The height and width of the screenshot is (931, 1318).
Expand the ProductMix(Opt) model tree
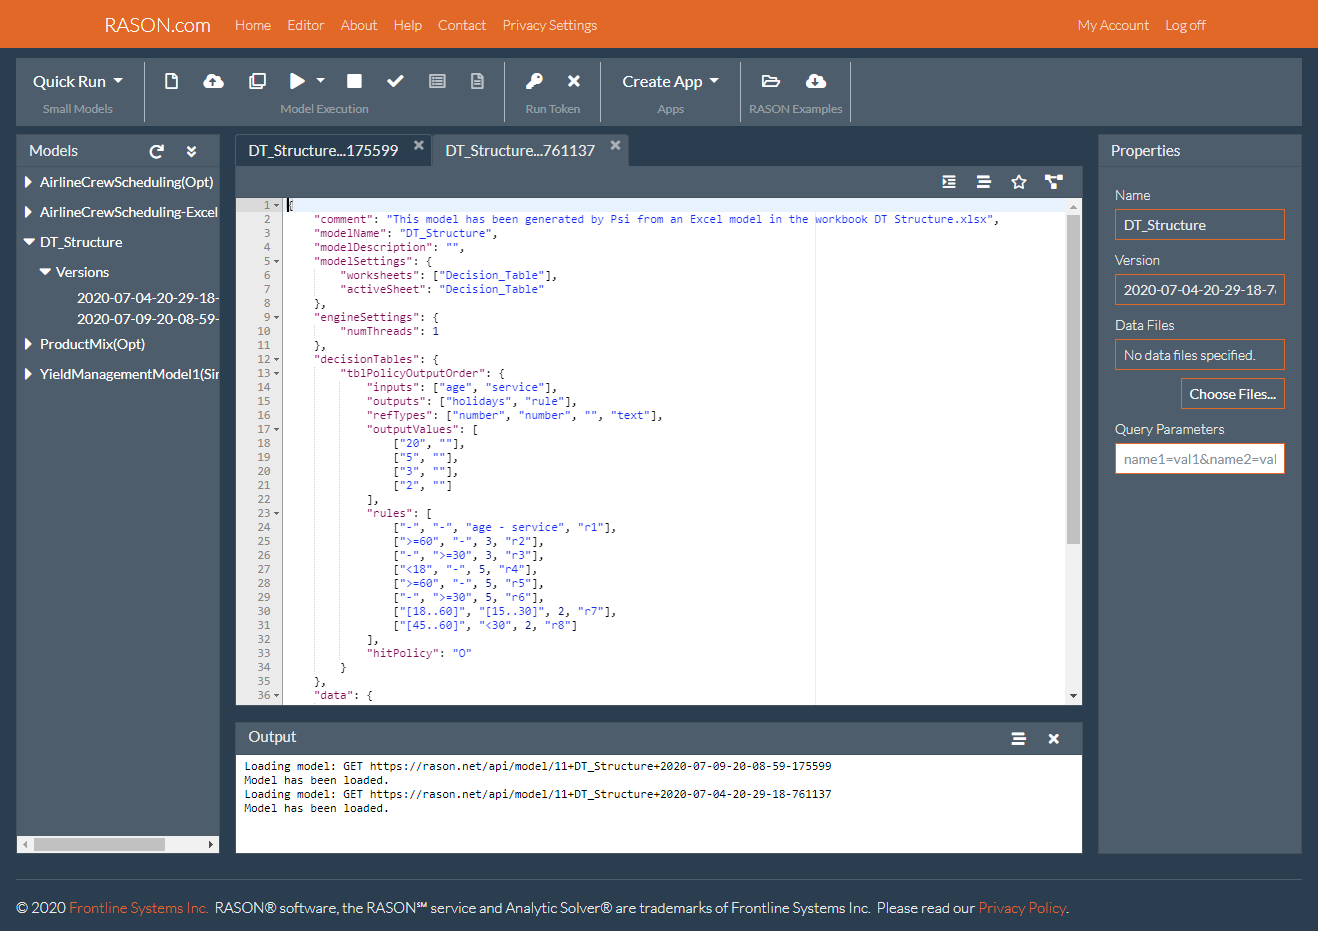pos(28,344)
